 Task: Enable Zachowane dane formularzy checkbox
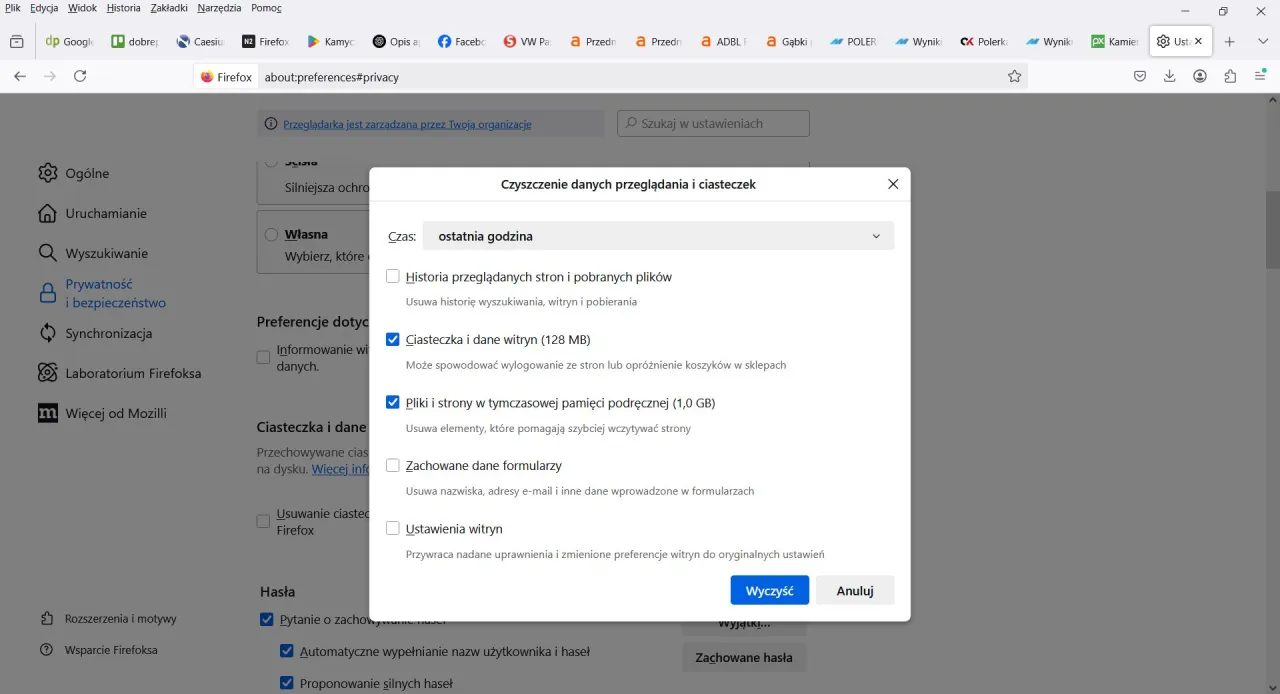pyautogui.click(x=393, y=466)
